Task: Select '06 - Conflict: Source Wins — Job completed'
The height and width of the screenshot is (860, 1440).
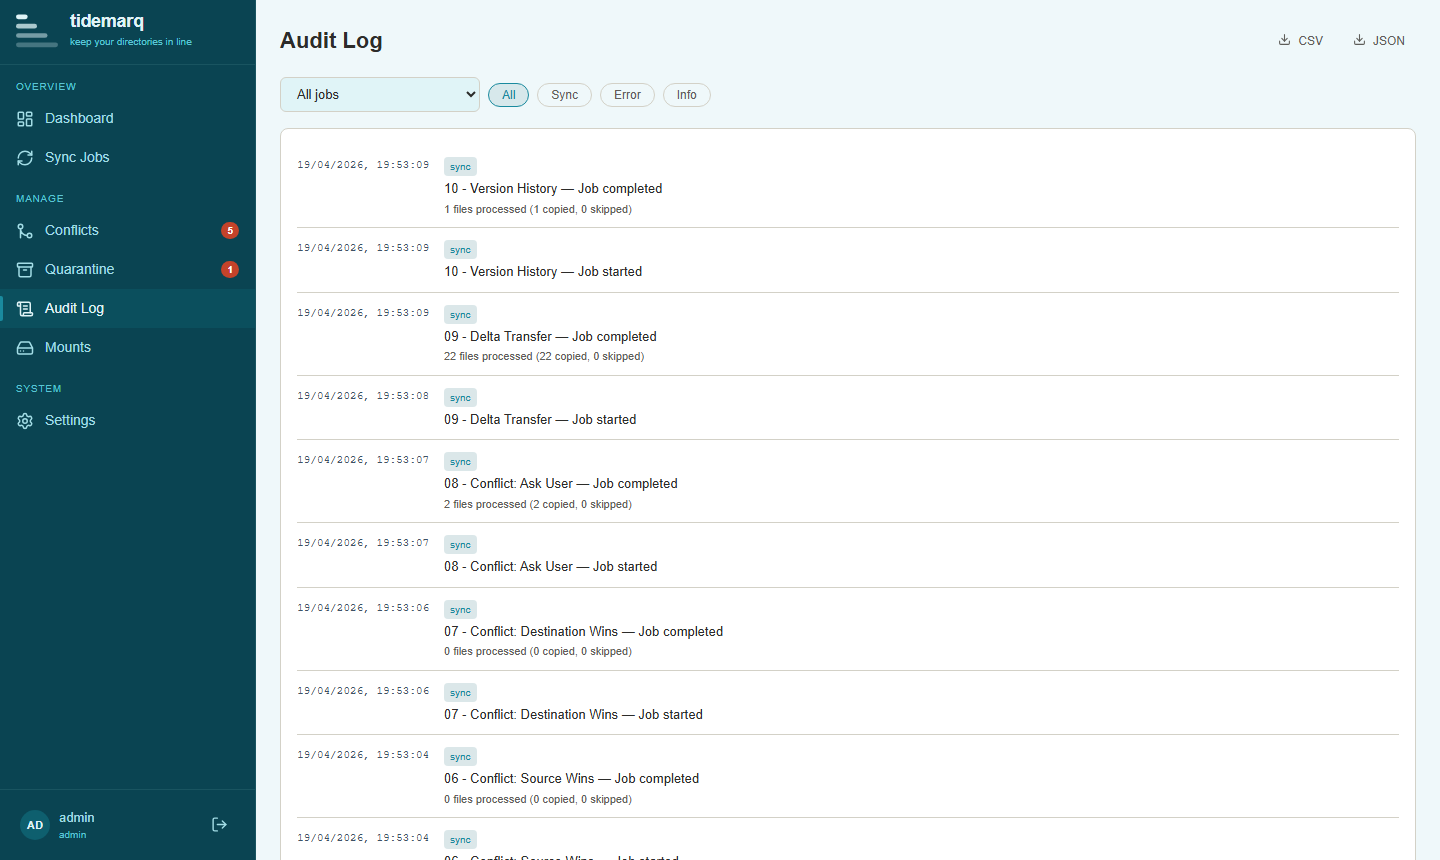Action: [x=571, y=779]
